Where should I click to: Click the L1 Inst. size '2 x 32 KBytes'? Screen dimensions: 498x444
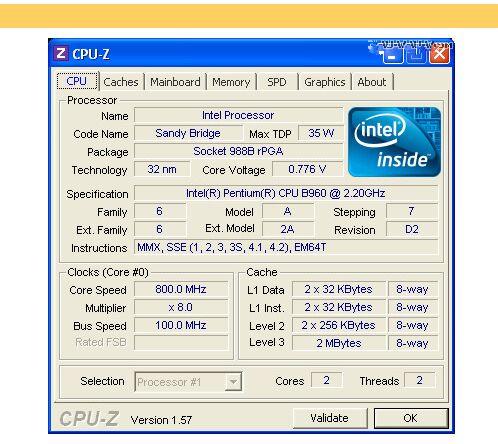[339, 307]
